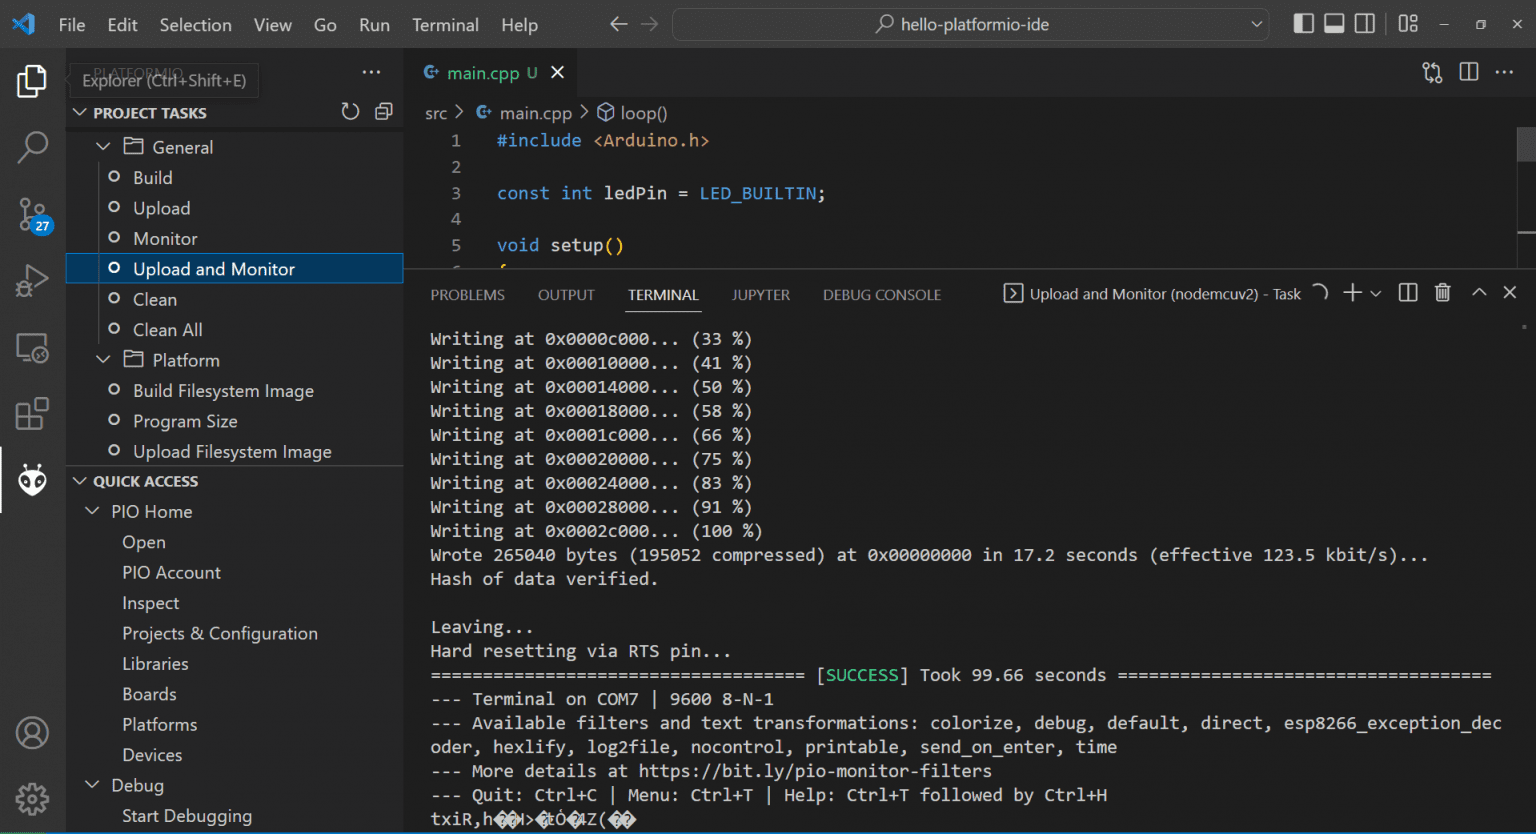Collapse the General tasks section

coord(103,146)
